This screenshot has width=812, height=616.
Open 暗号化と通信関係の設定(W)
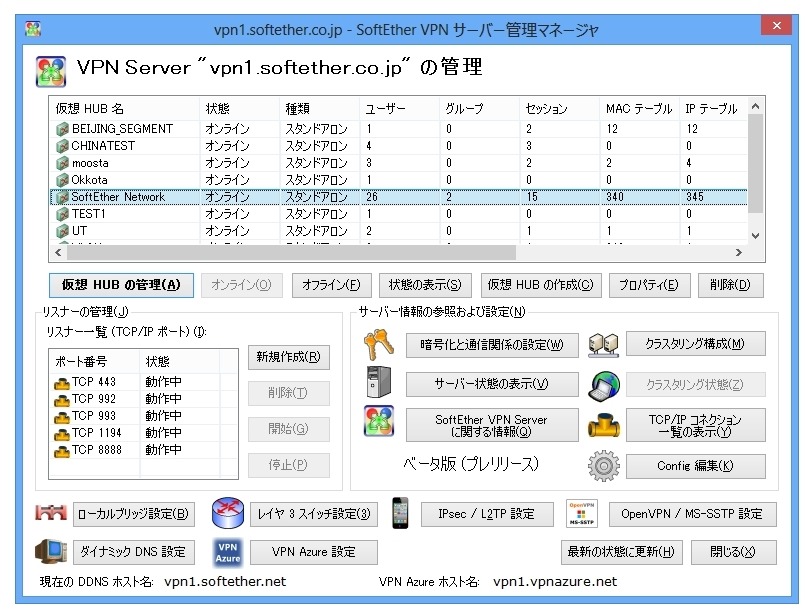coord(492,345)
